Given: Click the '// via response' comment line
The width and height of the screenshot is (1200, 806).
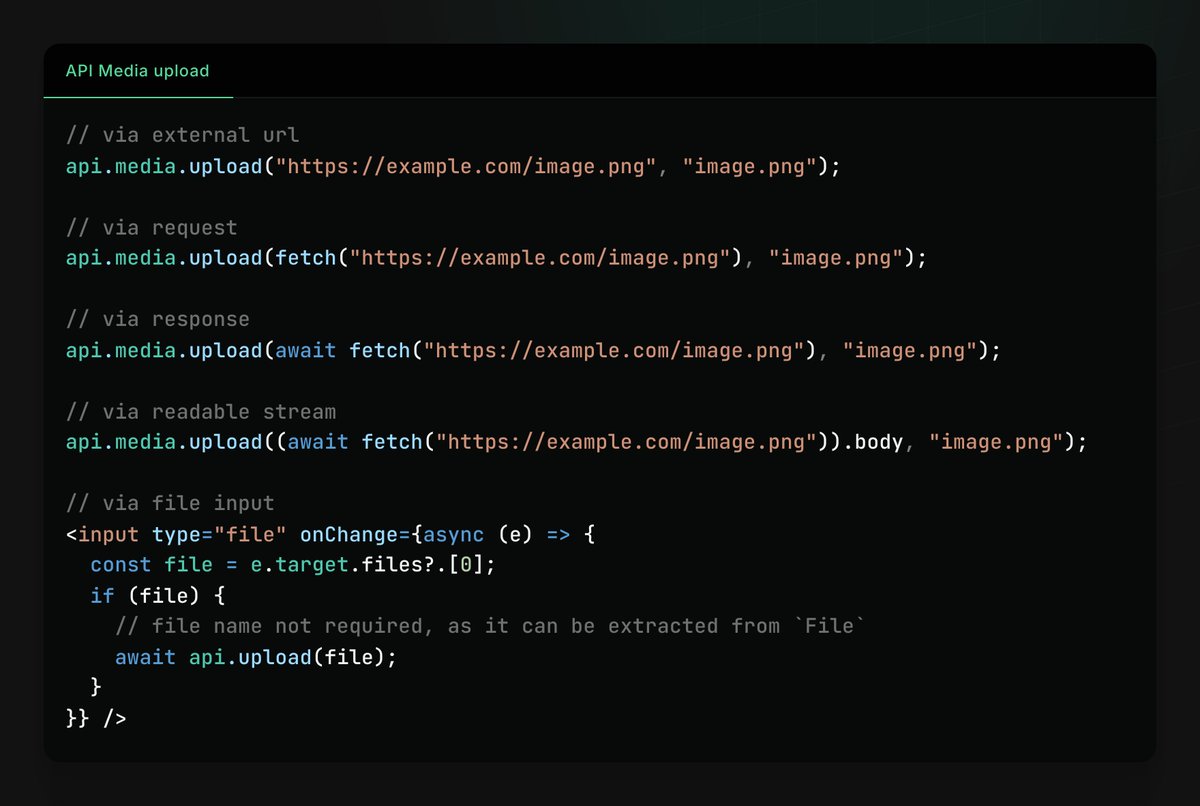Looking at the screenshot, I should coord(157,319).
